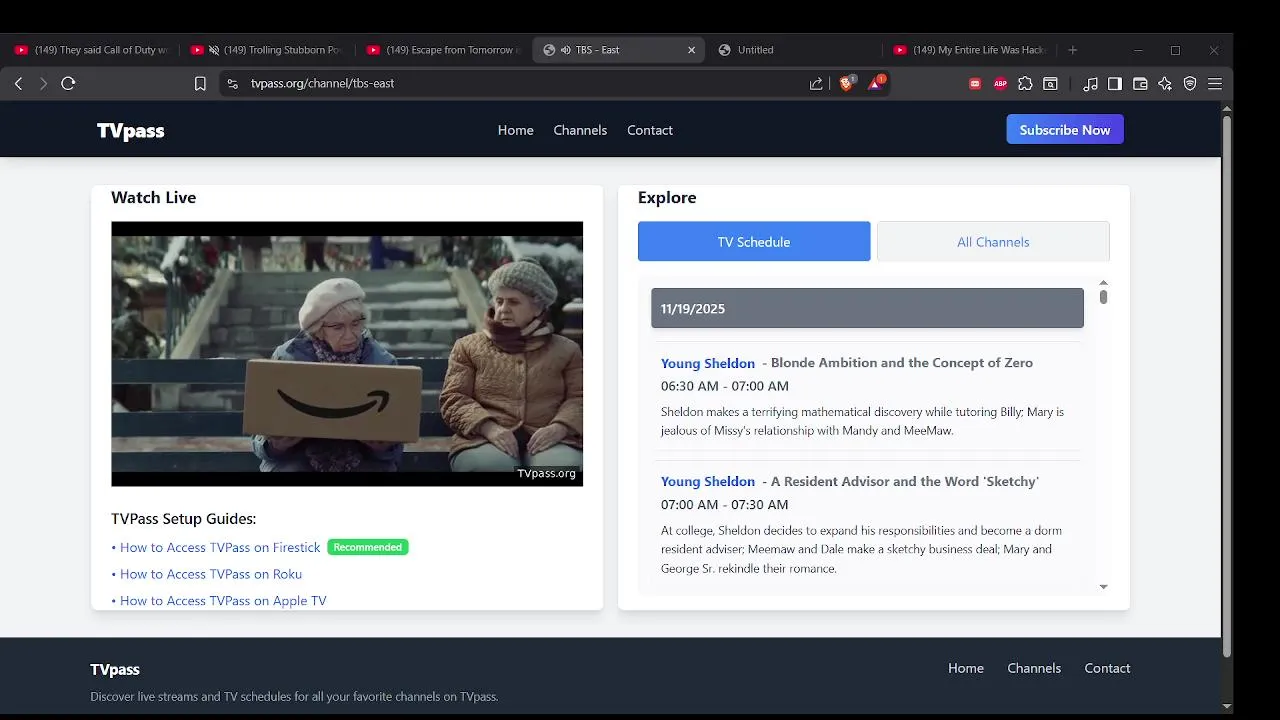The width and height of the screenshot is (1280, 720).
Task: Unmute the Trolling Stubborn tab speaker icon
Action: 213,50
